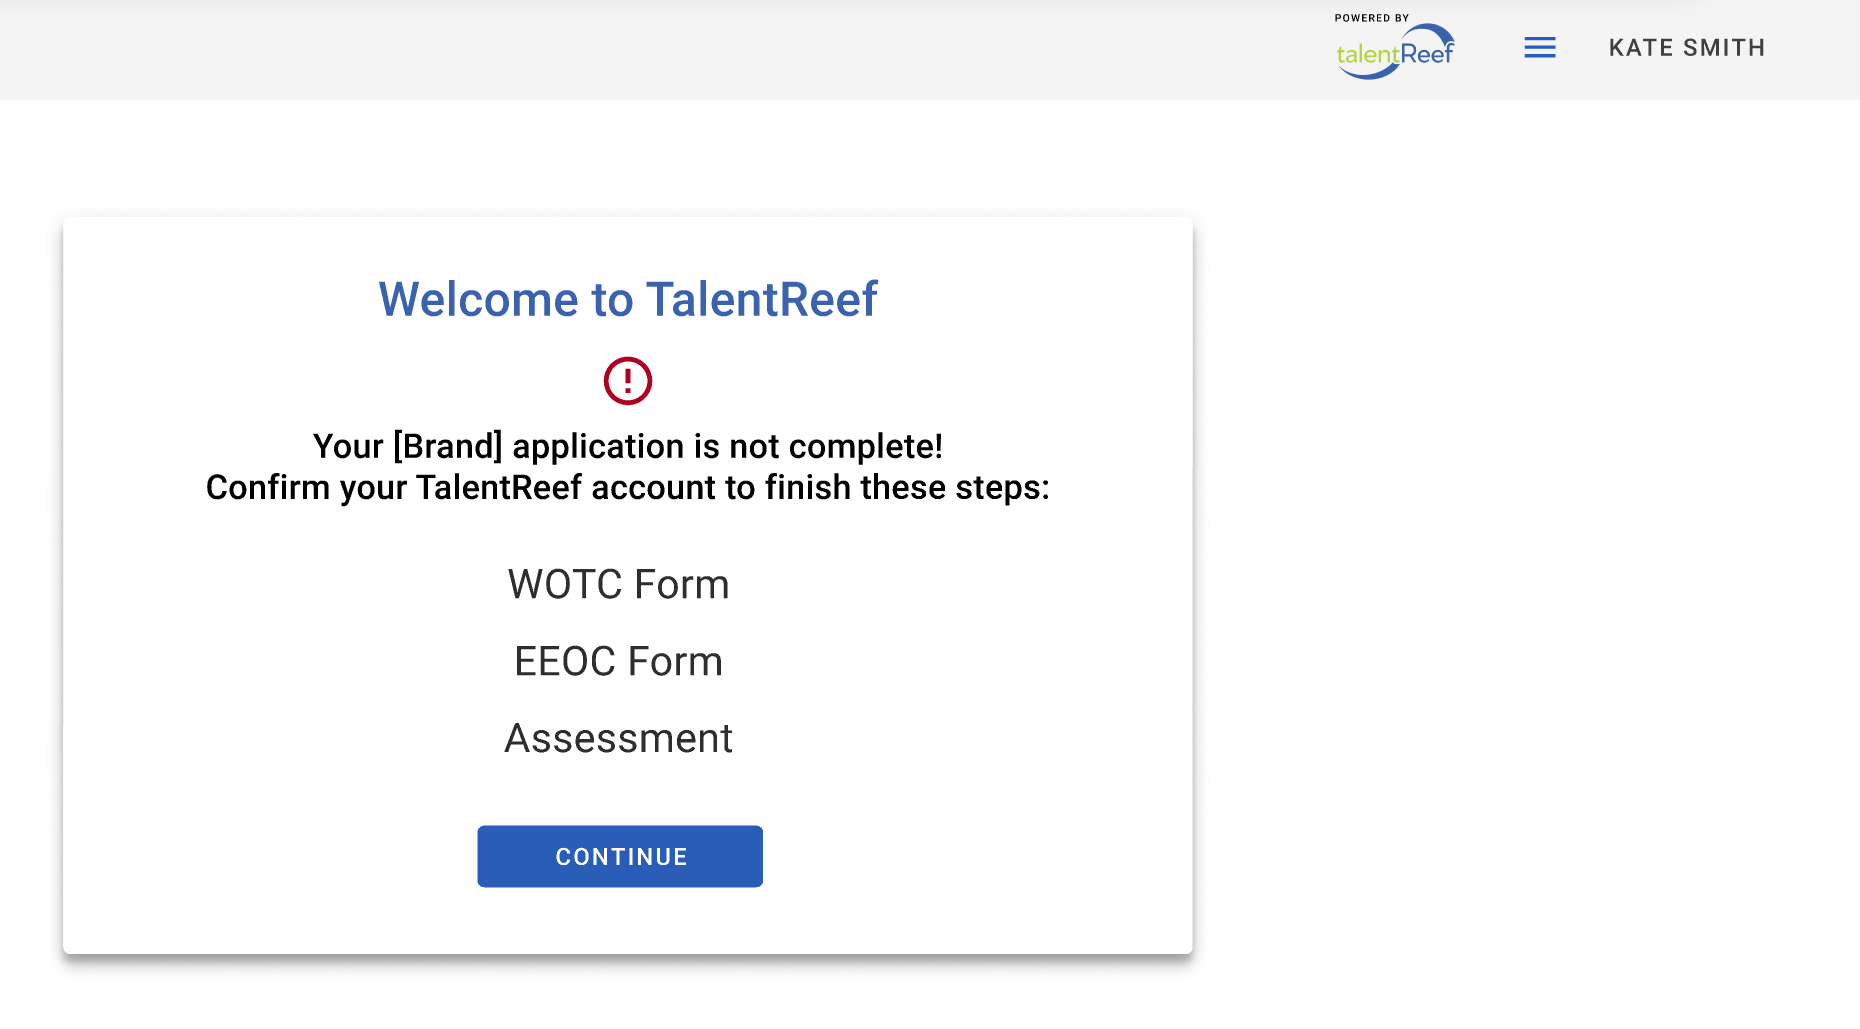Screen dimensions: 1860x1029
Task: Click the blue "Reef" logo text
Action: click(x=1426, y=53)
